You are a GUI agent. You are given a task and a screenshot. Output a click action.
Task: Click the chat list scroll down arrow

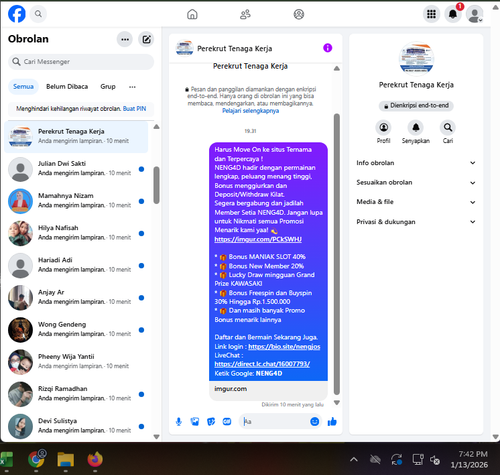(x=156, y=437)
